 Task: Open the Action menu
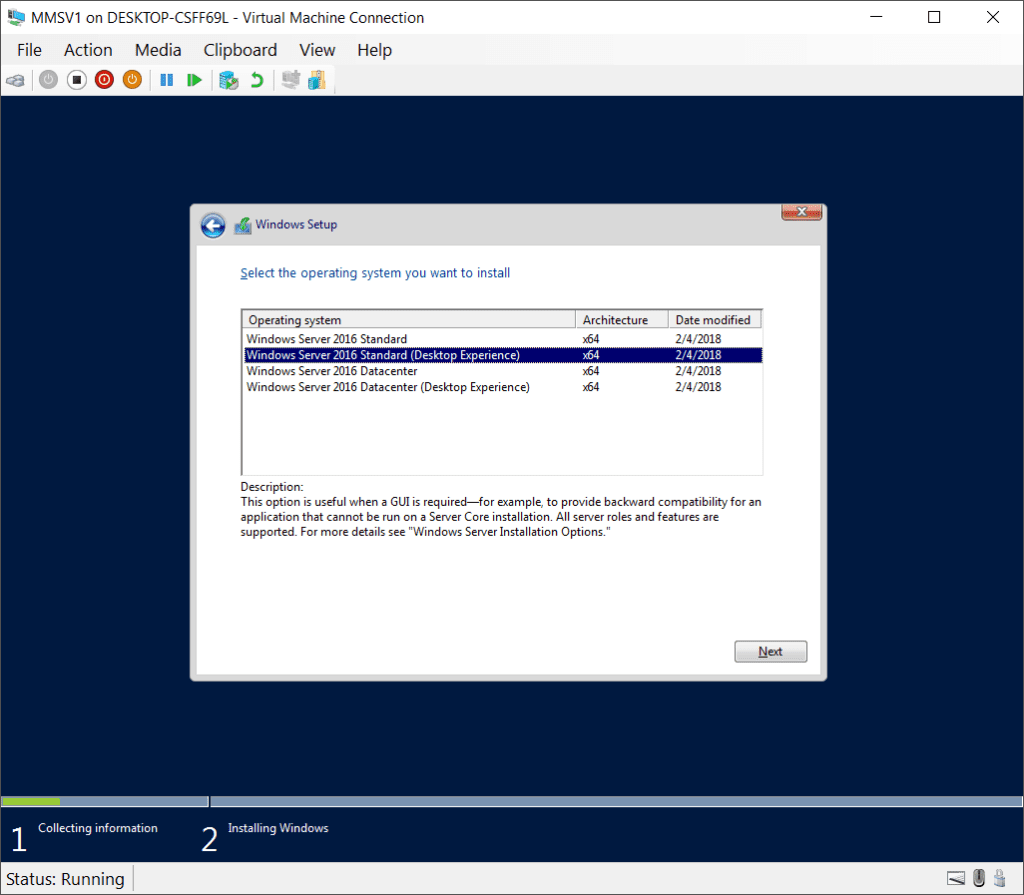(x=88, y=50)
